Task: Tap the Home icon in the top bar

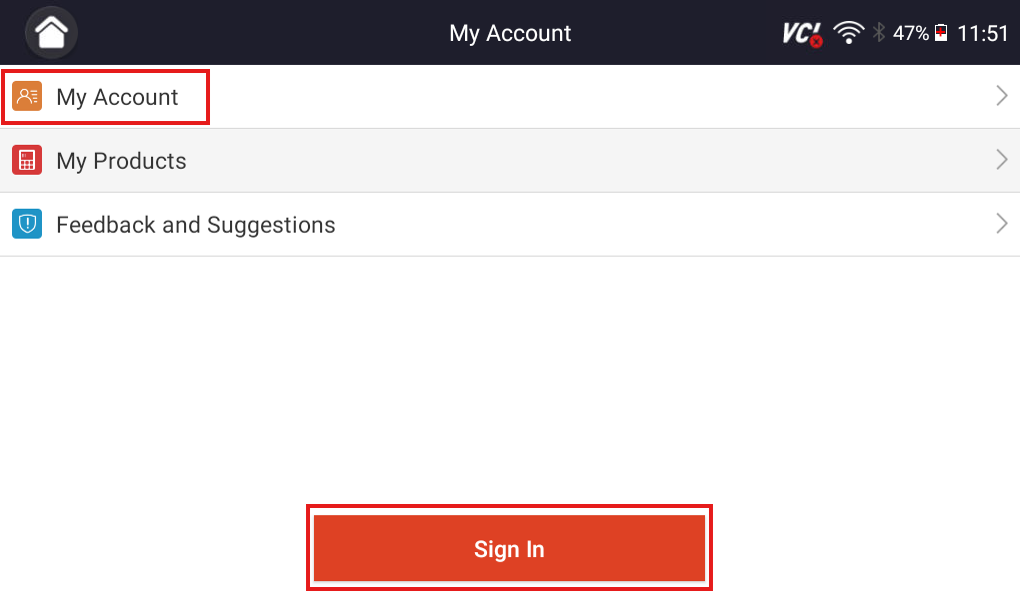Action: (x=50, y=32)
